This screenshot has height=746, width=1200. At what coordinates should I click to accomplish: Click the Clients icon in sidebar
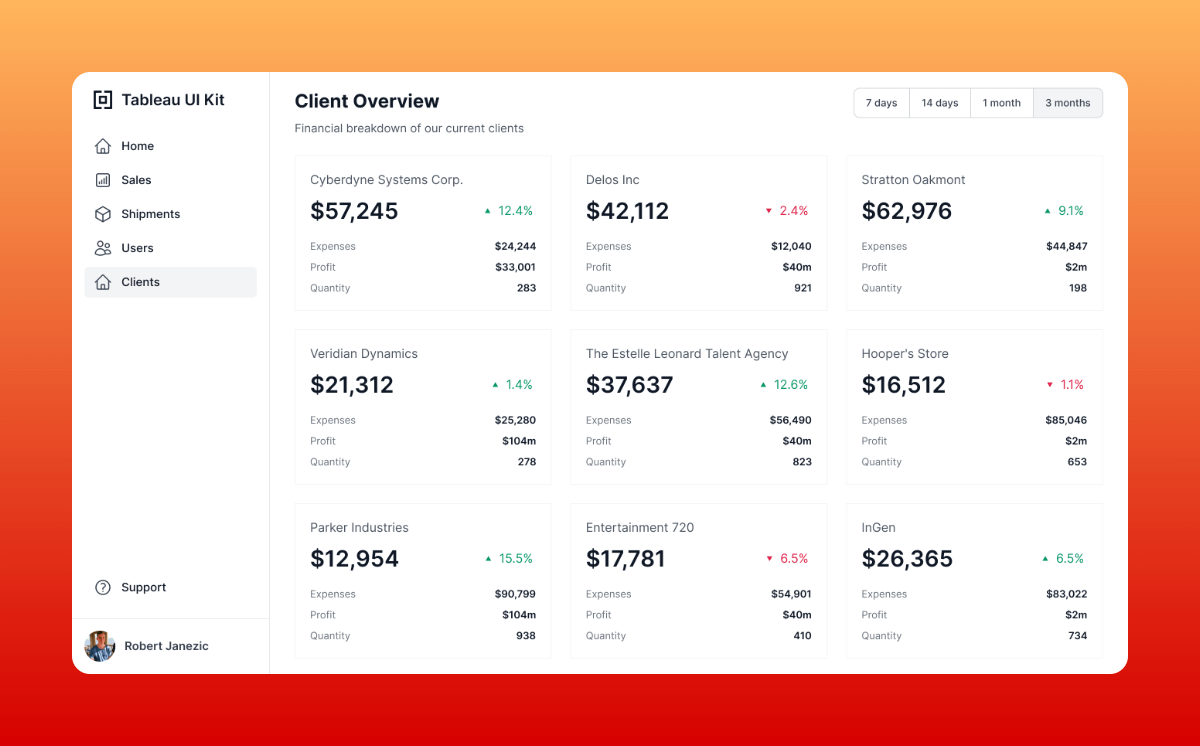(x=103, y=282)
